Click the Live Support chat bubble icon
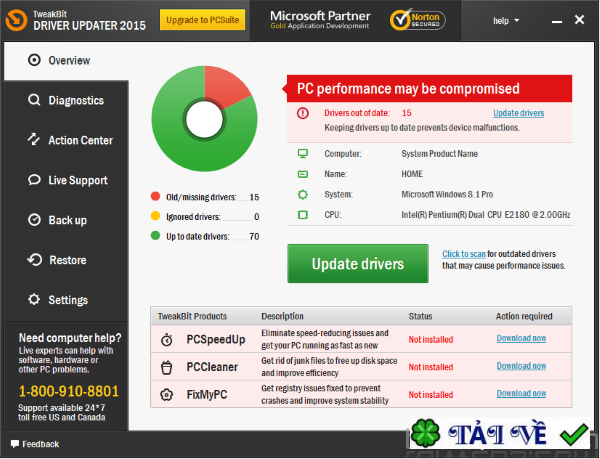The width and height of the screenshot is (600, 459). [34, 180]
